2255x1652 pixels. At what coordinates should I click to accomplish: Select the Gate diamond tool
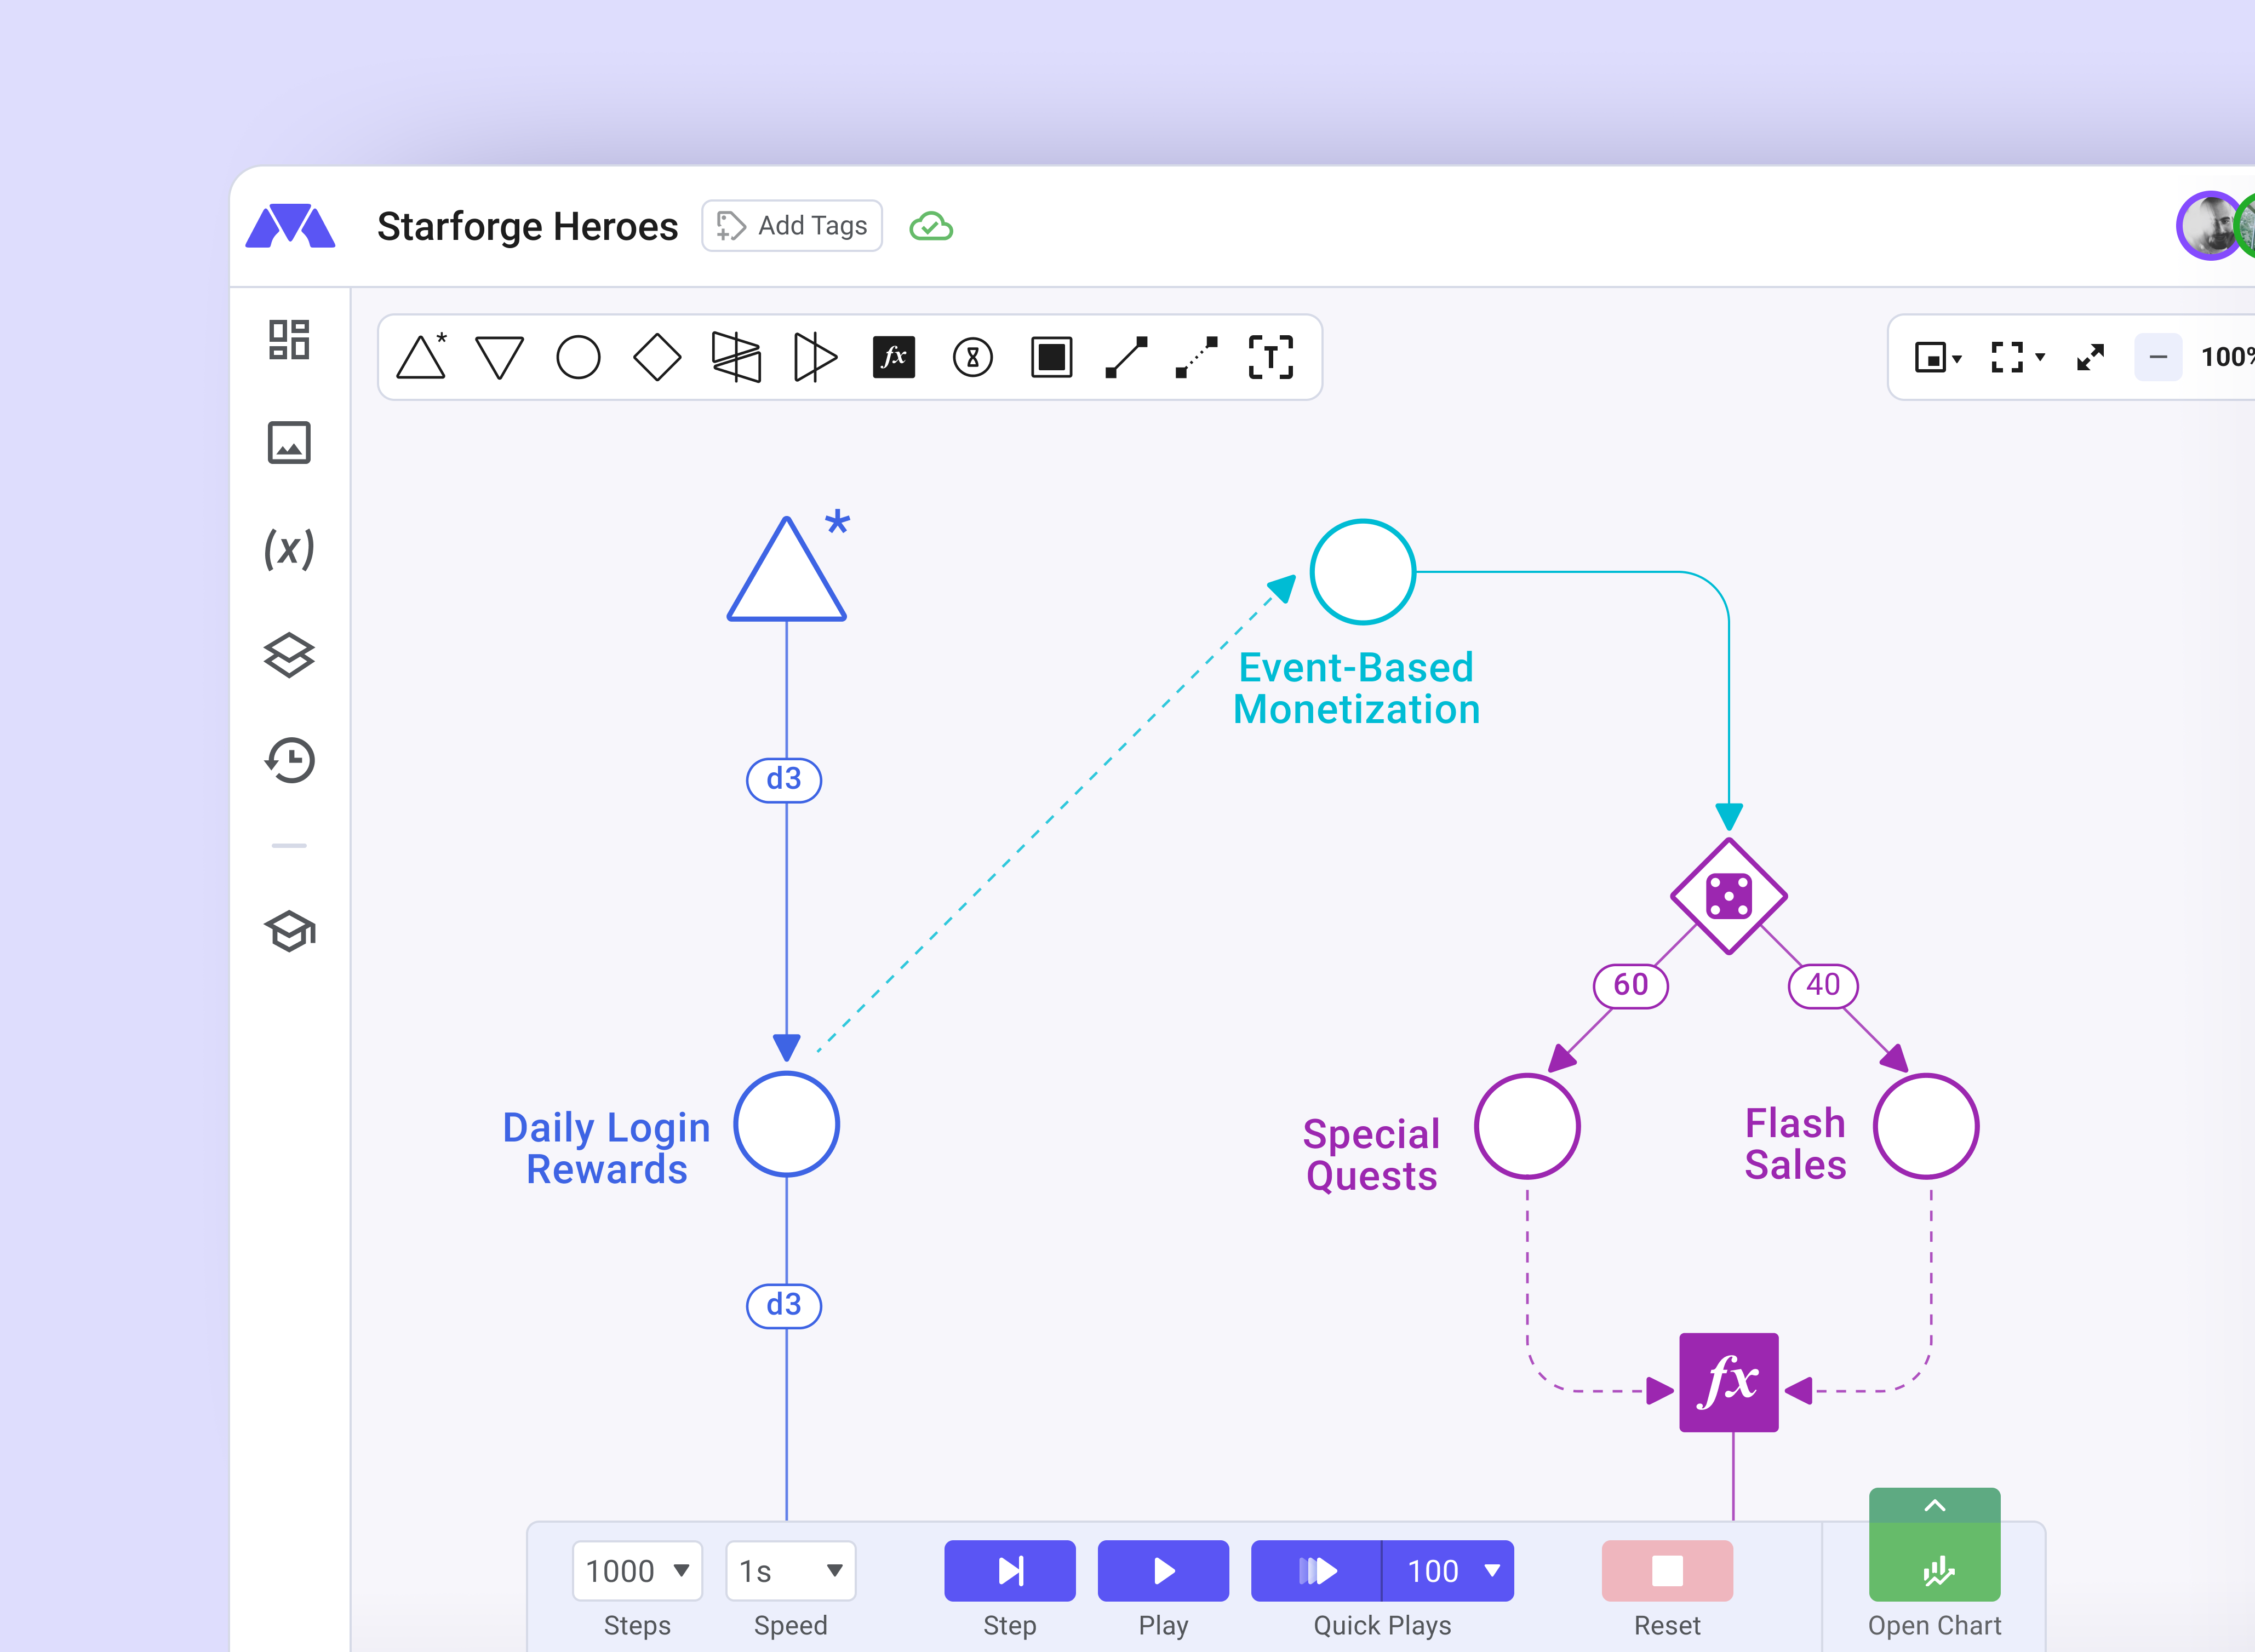pos(657,357)
